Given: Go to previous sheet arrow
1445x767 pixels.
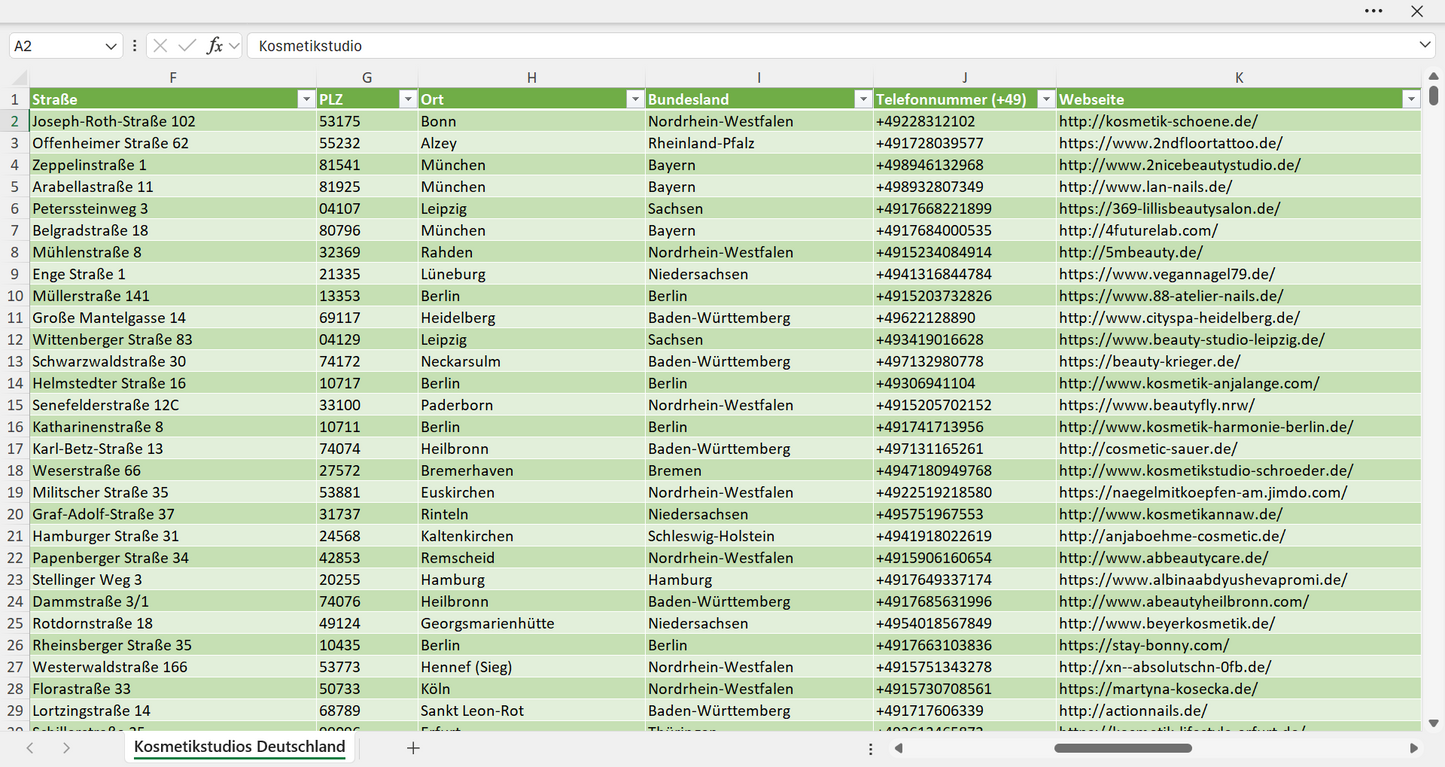Looking at the screenshot, I should point(30,748).
